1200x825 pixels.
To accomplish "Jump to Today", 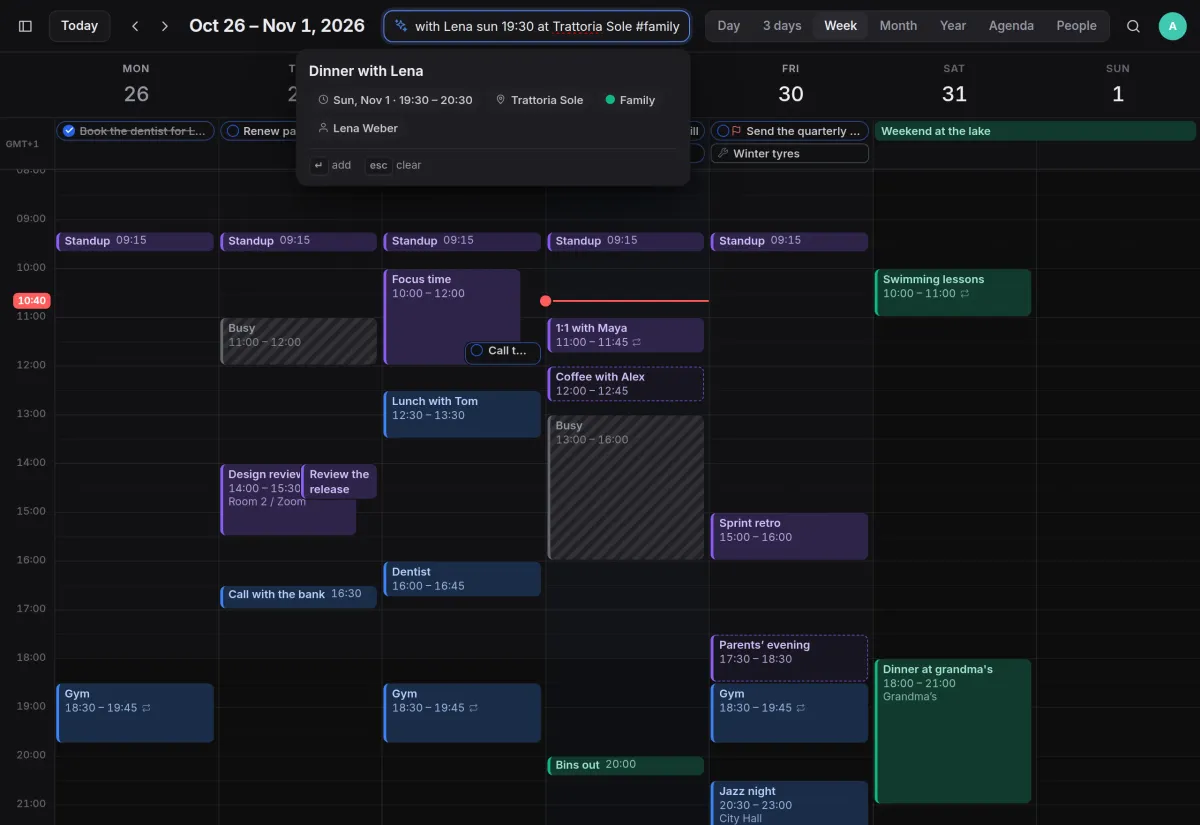I will (x=80, y=26).
